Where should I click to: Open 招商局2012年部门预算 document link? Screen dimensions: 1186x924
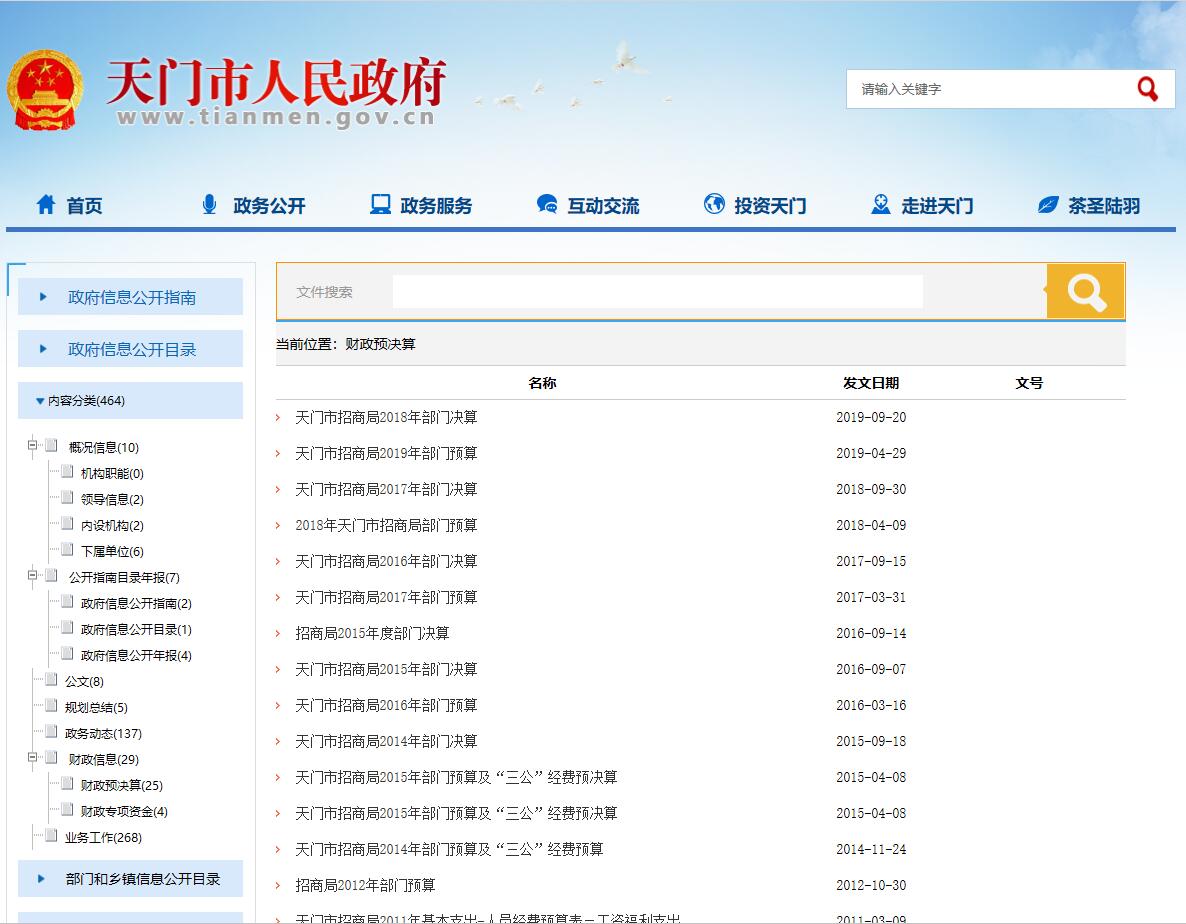coord(365,885)
